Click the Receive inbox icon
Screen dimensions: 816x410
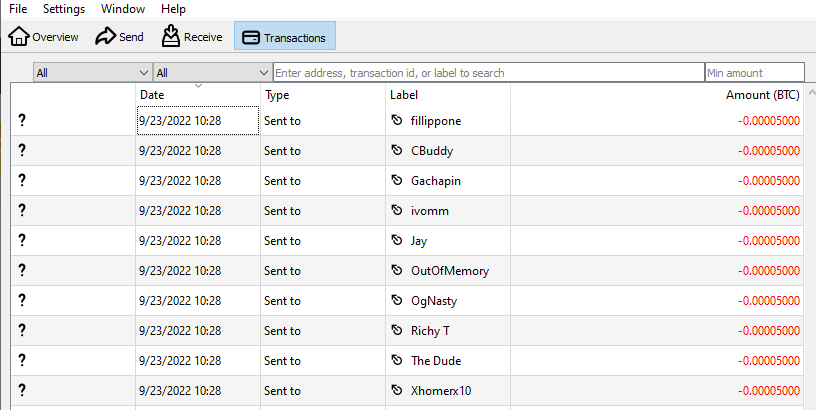tap(171, 36)
